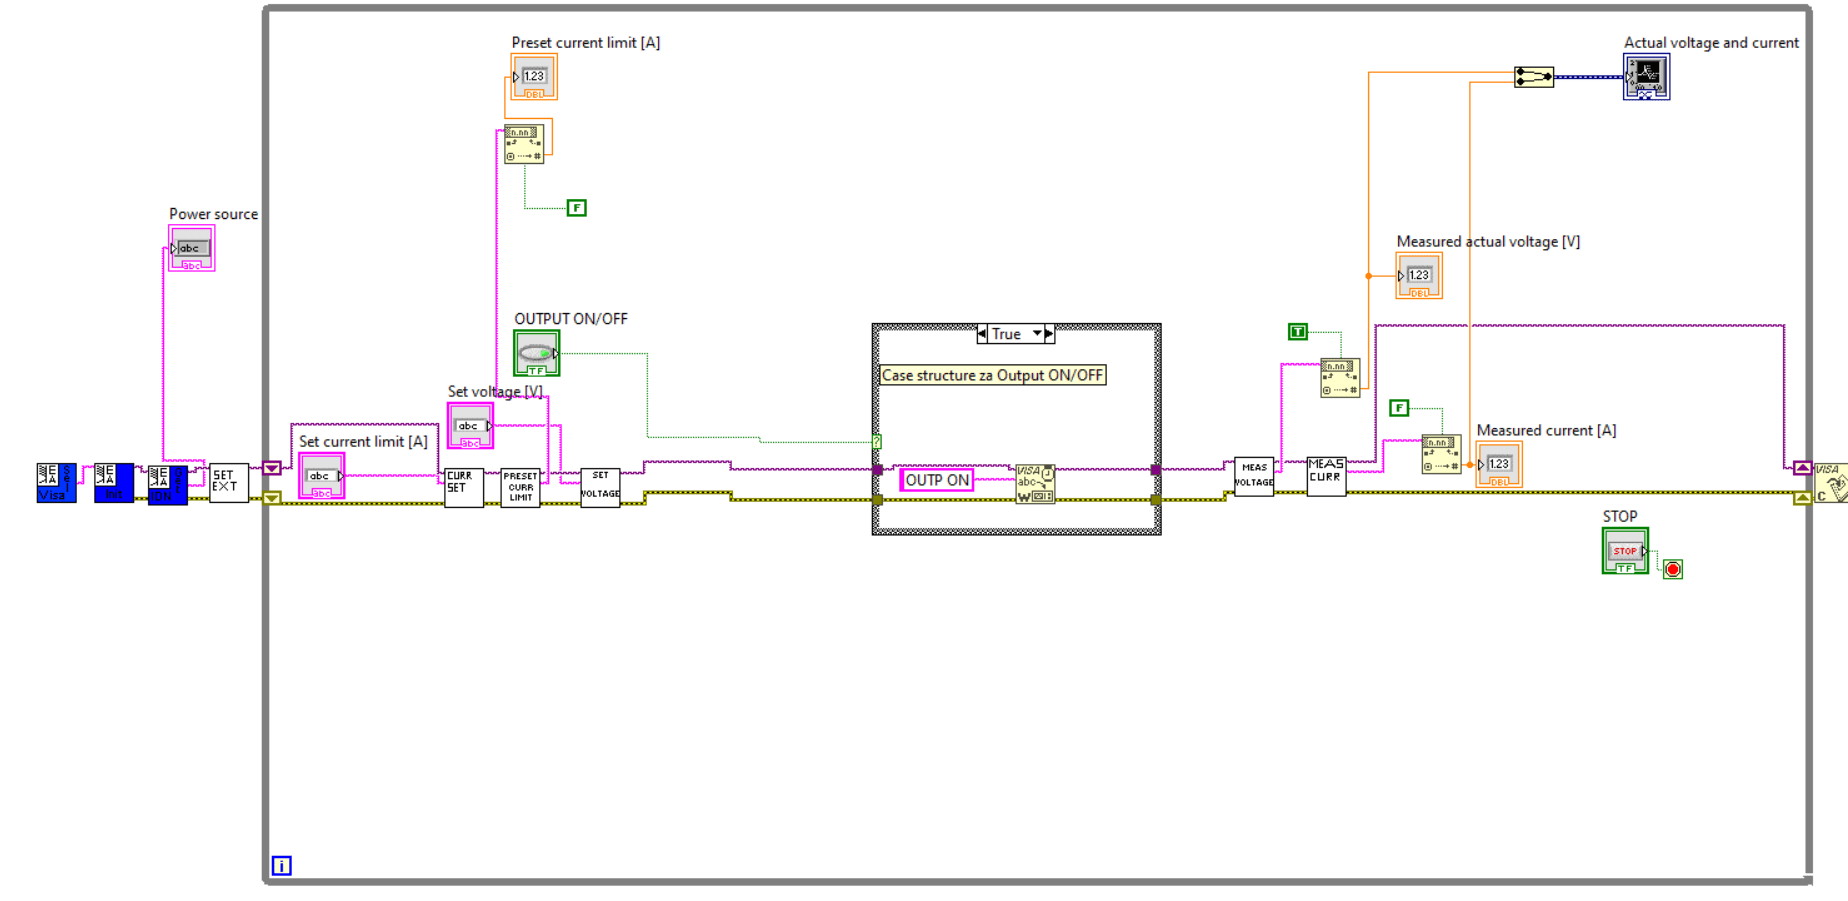Click the OUTP ON string constant
This screenshot has width=1848, height=901.
935,480
